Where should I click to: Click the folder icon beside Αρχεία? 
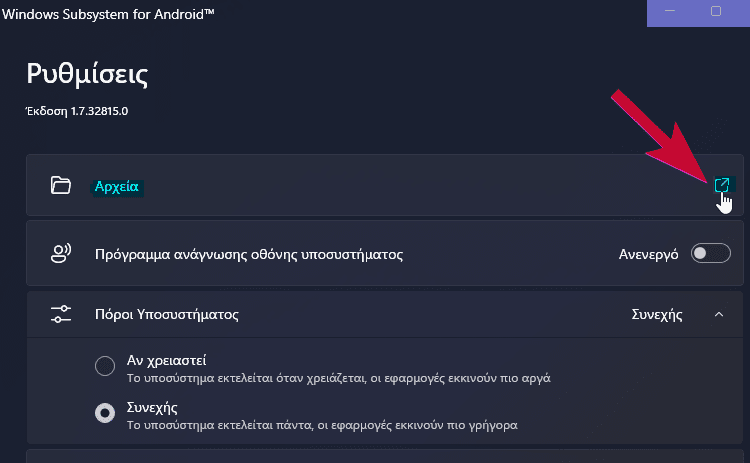(61, 185)
